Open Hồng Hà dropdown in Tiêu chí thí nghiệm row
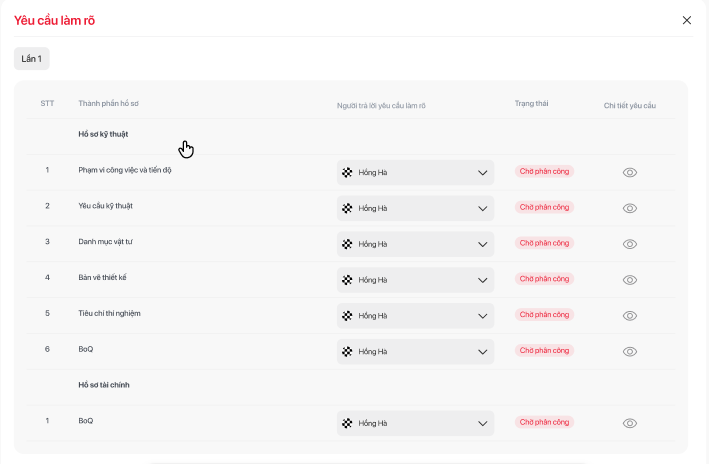Viewport: 709px width, 464px height. 415,316
